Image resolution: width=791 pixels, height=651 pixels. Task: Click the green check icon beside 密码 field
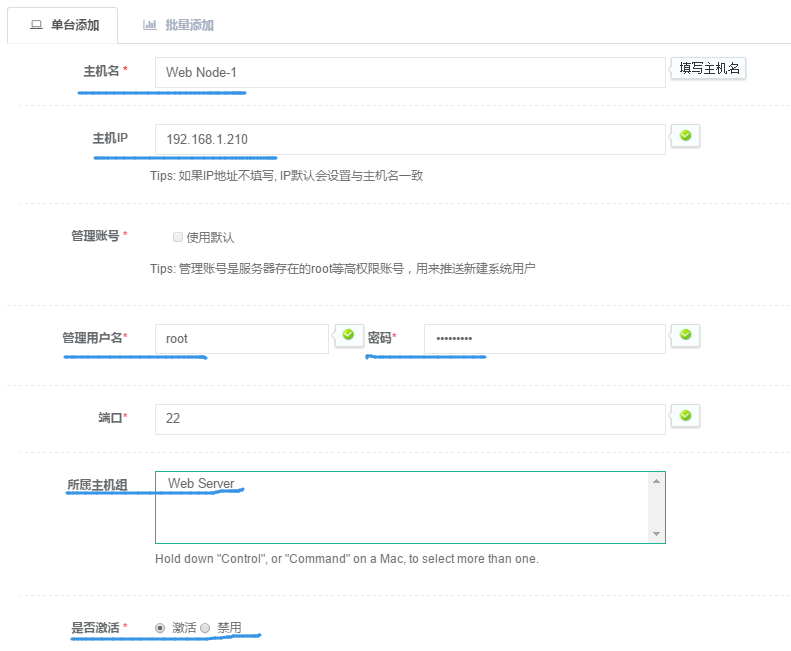[x=685, y=335]
